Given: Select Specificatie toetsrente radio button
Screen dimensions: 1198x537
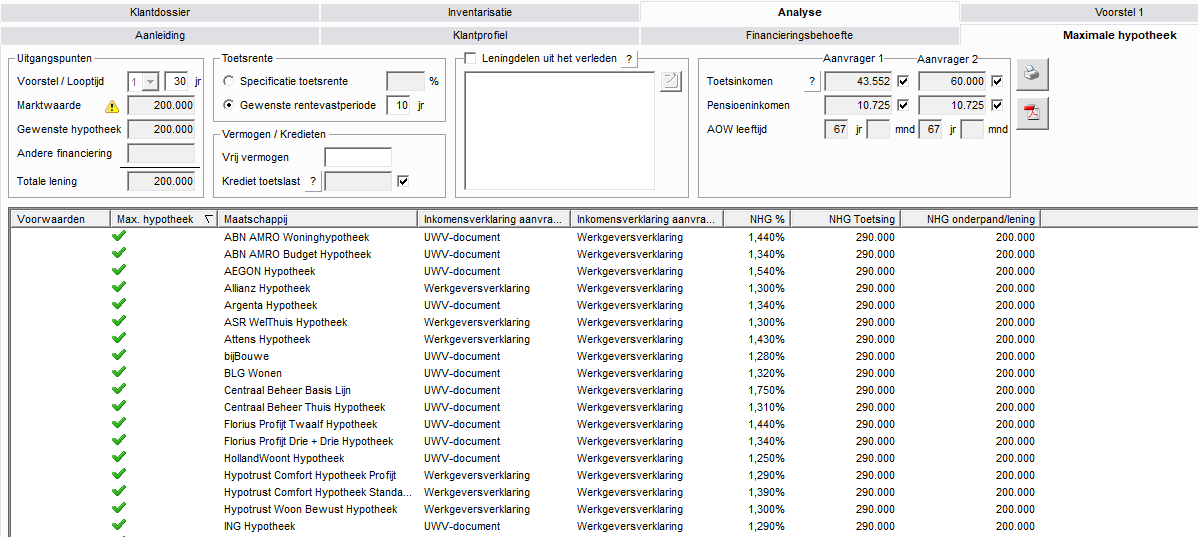Looking at the screenshot, I should coord(228,81).
